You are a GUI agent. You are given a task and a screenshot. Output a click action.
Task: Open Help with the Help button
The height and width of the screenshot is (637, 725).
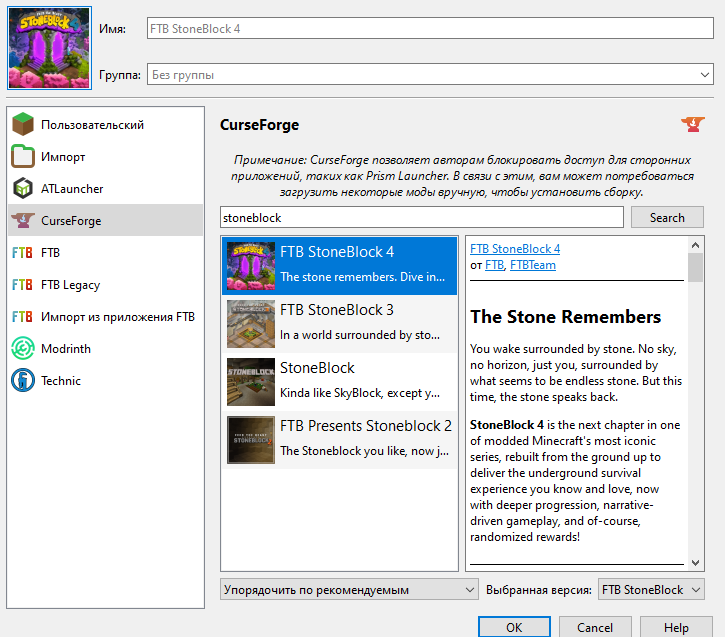click(x=676, y=627)
